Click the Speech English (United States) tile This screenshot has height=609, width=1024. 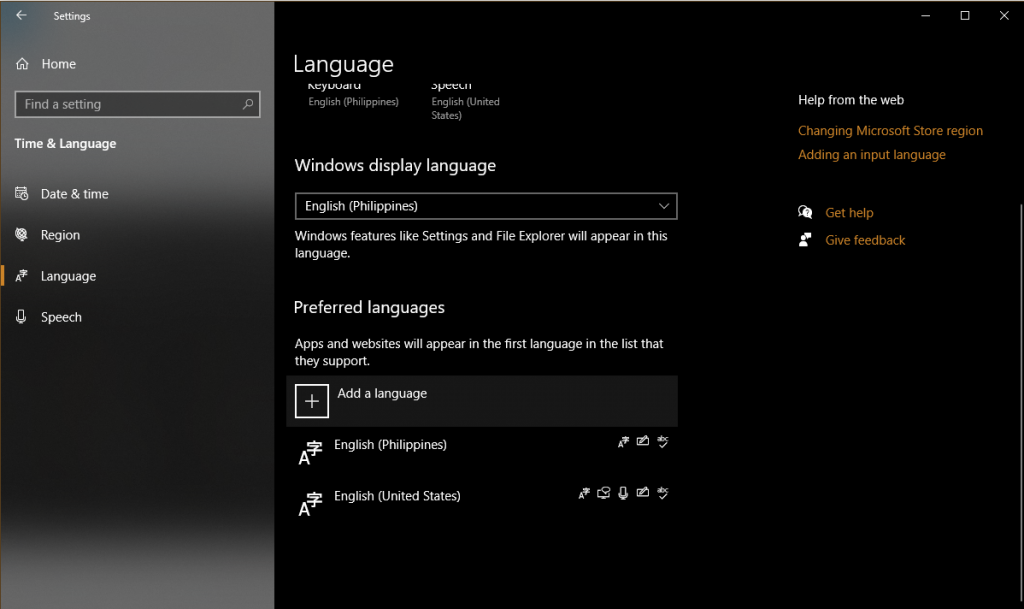466,102
